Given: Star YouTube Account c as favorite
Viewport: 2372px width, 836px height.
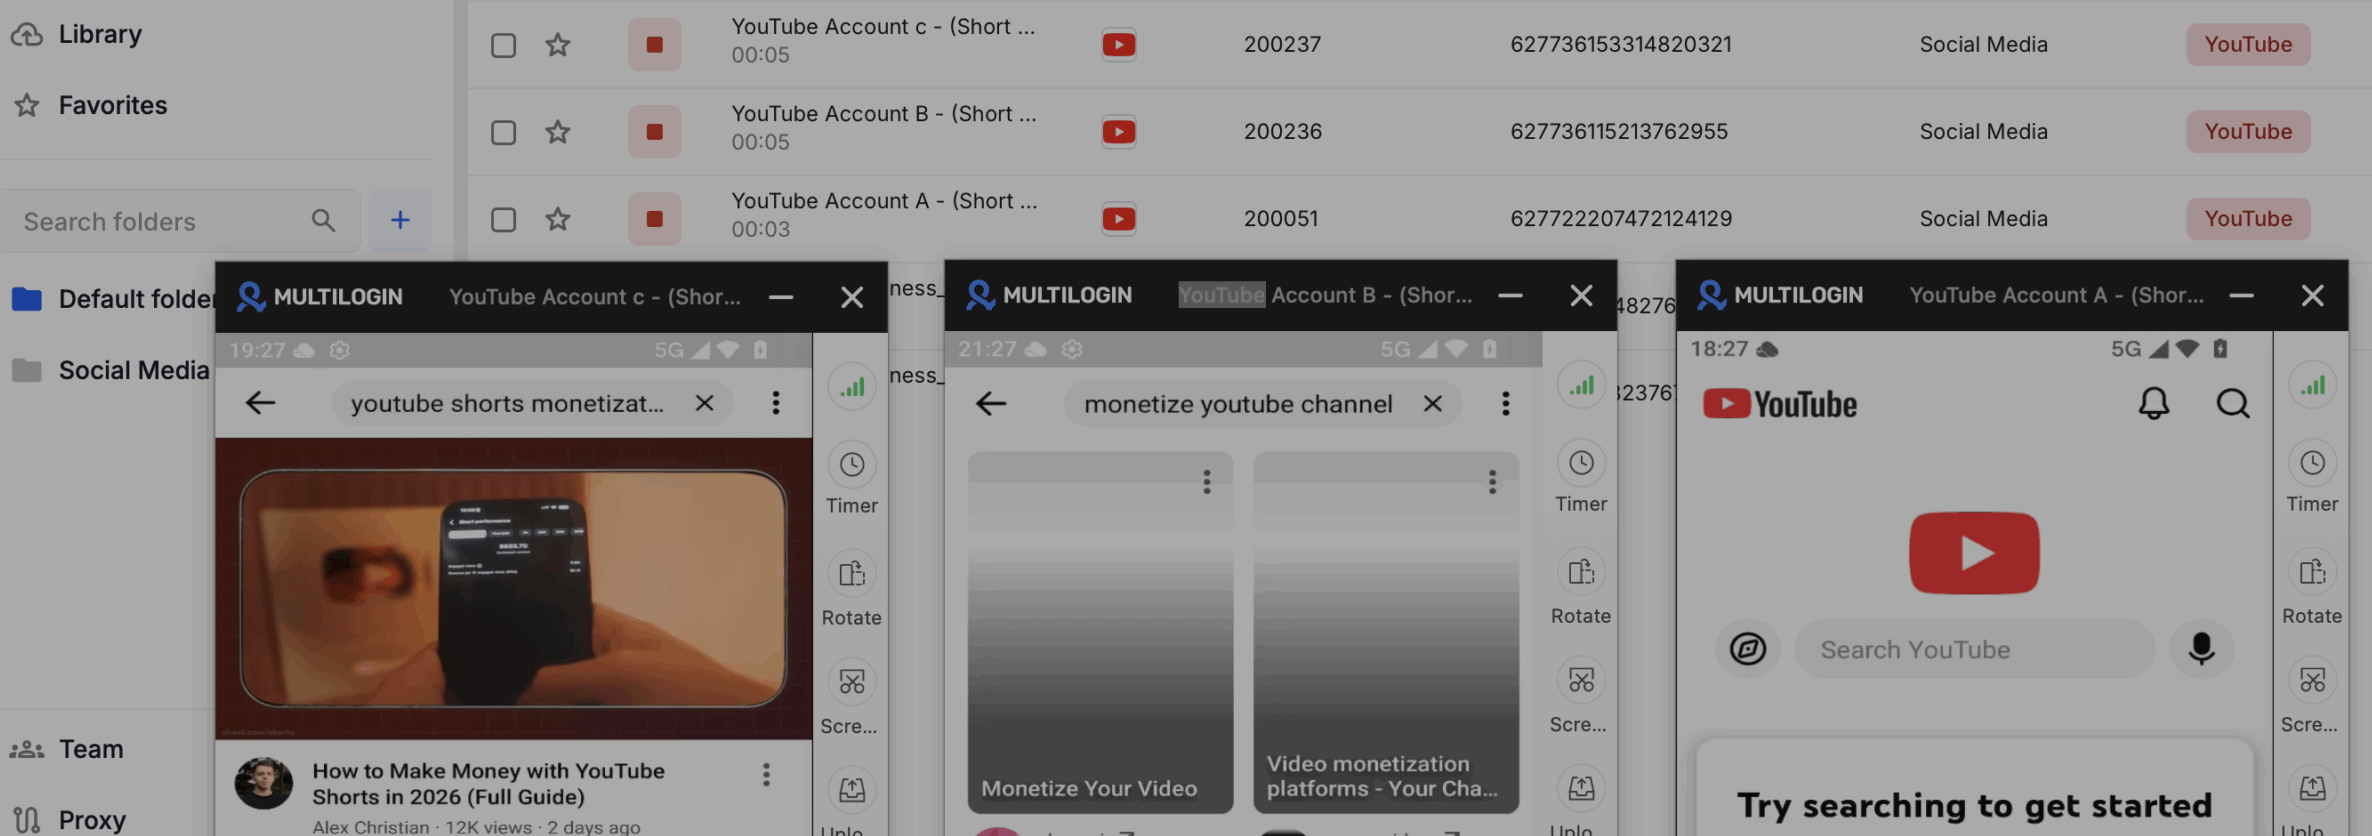Looking at the screenshot, I should (x=558, y=45).
